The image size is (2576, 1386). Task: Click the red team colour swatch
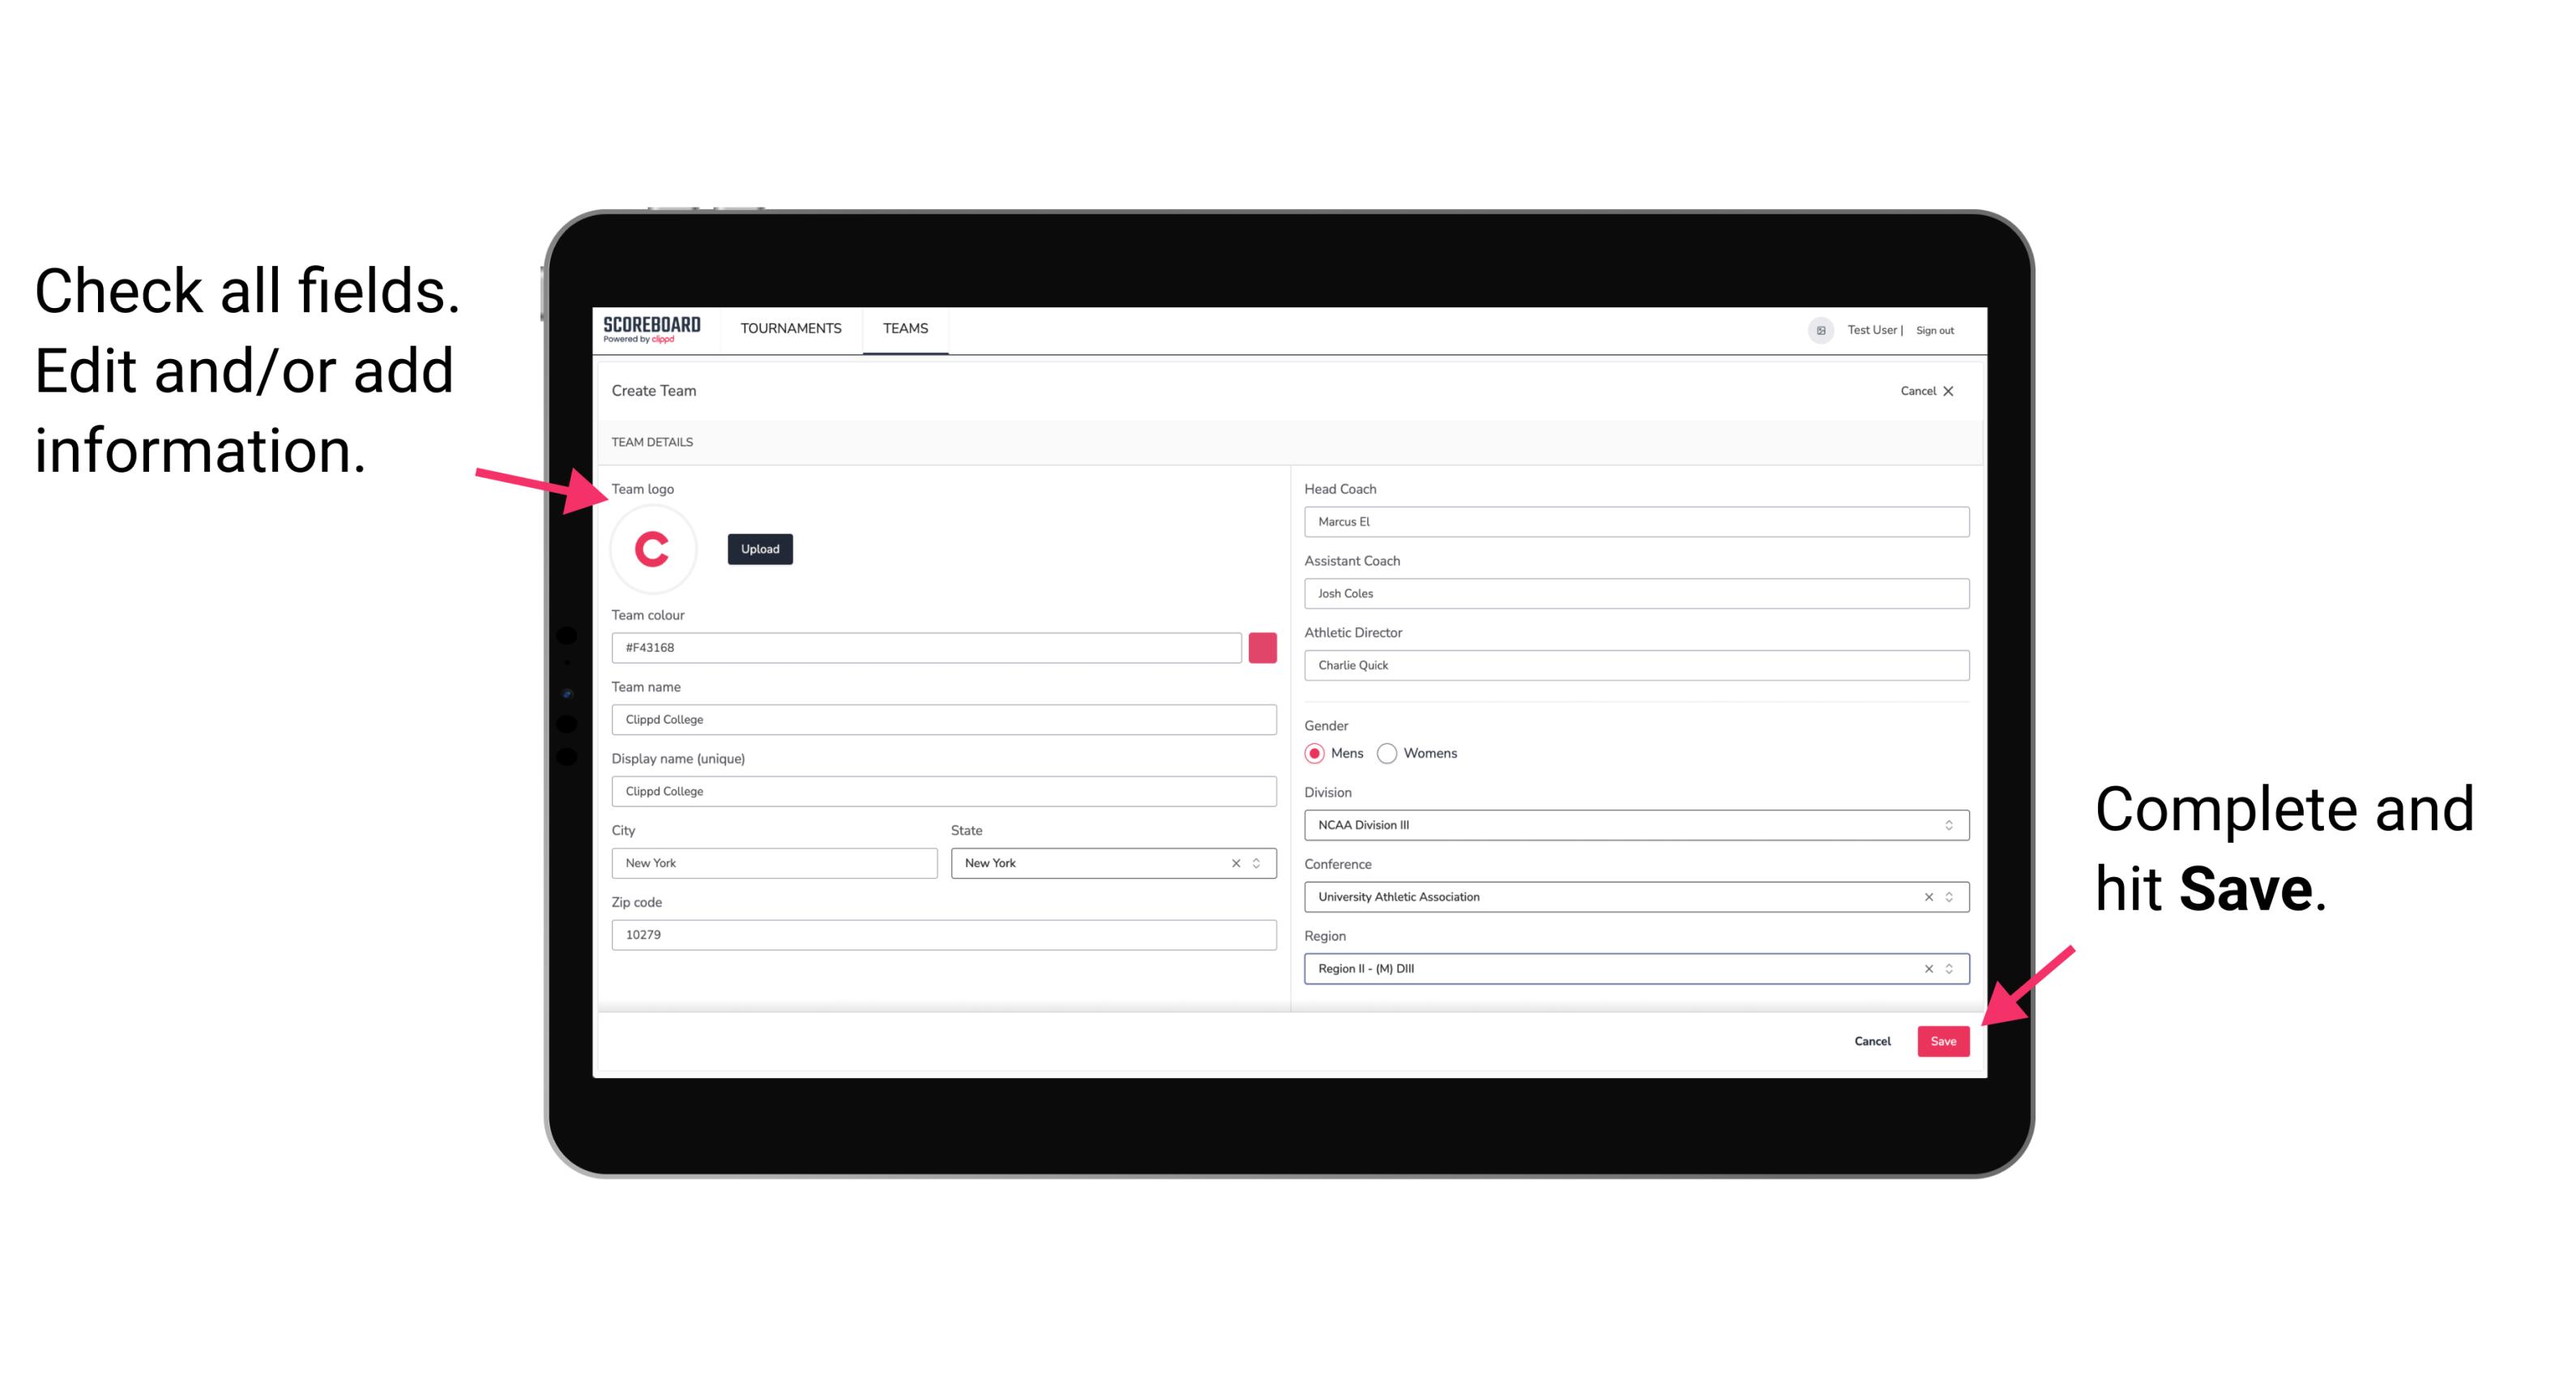click(x=1262, y=647)
